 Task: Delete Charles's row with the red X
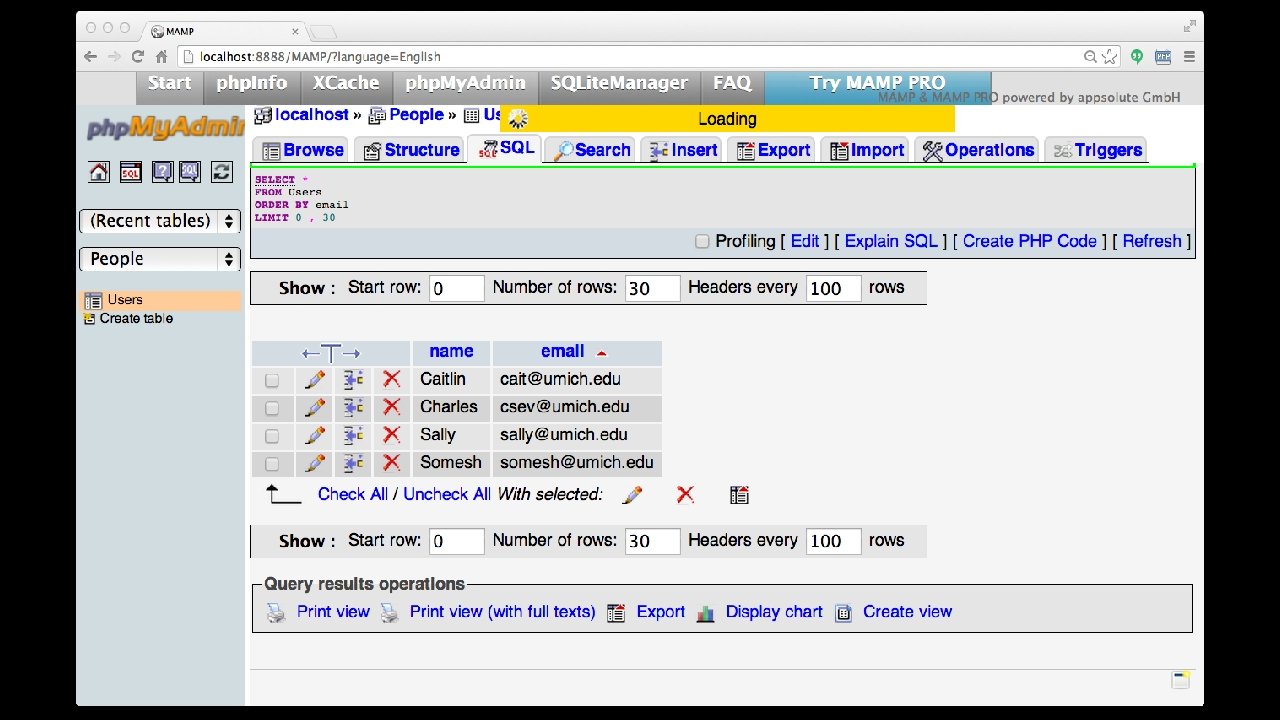click(x=391, y=407)
